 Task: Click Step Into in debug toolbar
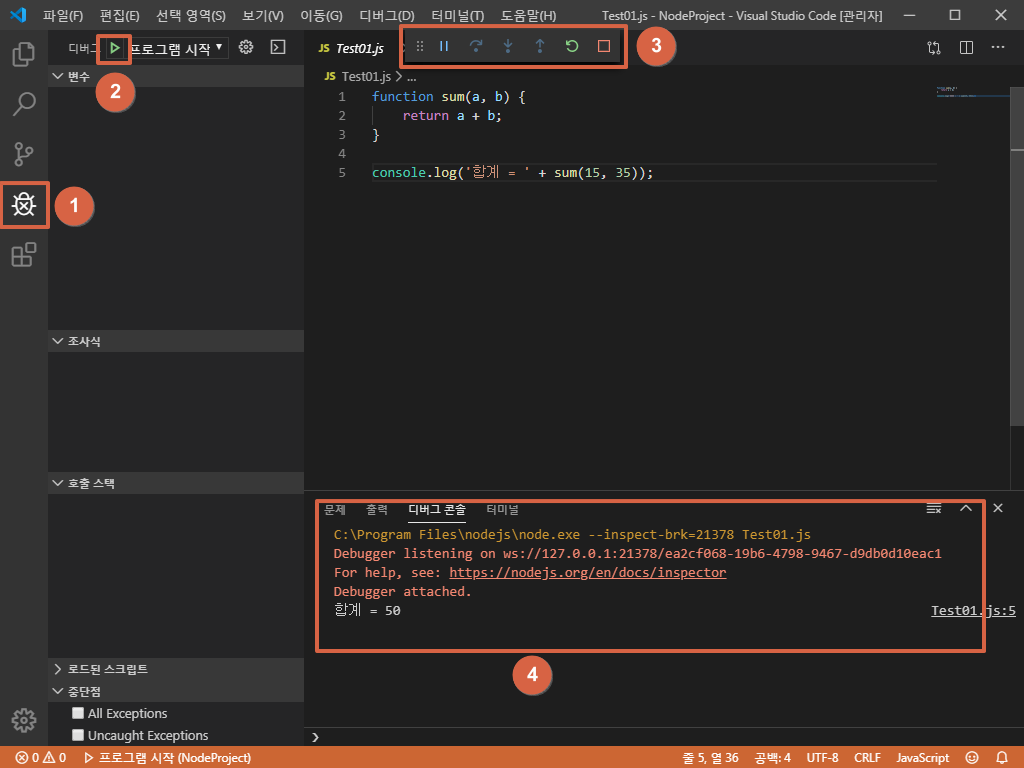tap(507, 46)
